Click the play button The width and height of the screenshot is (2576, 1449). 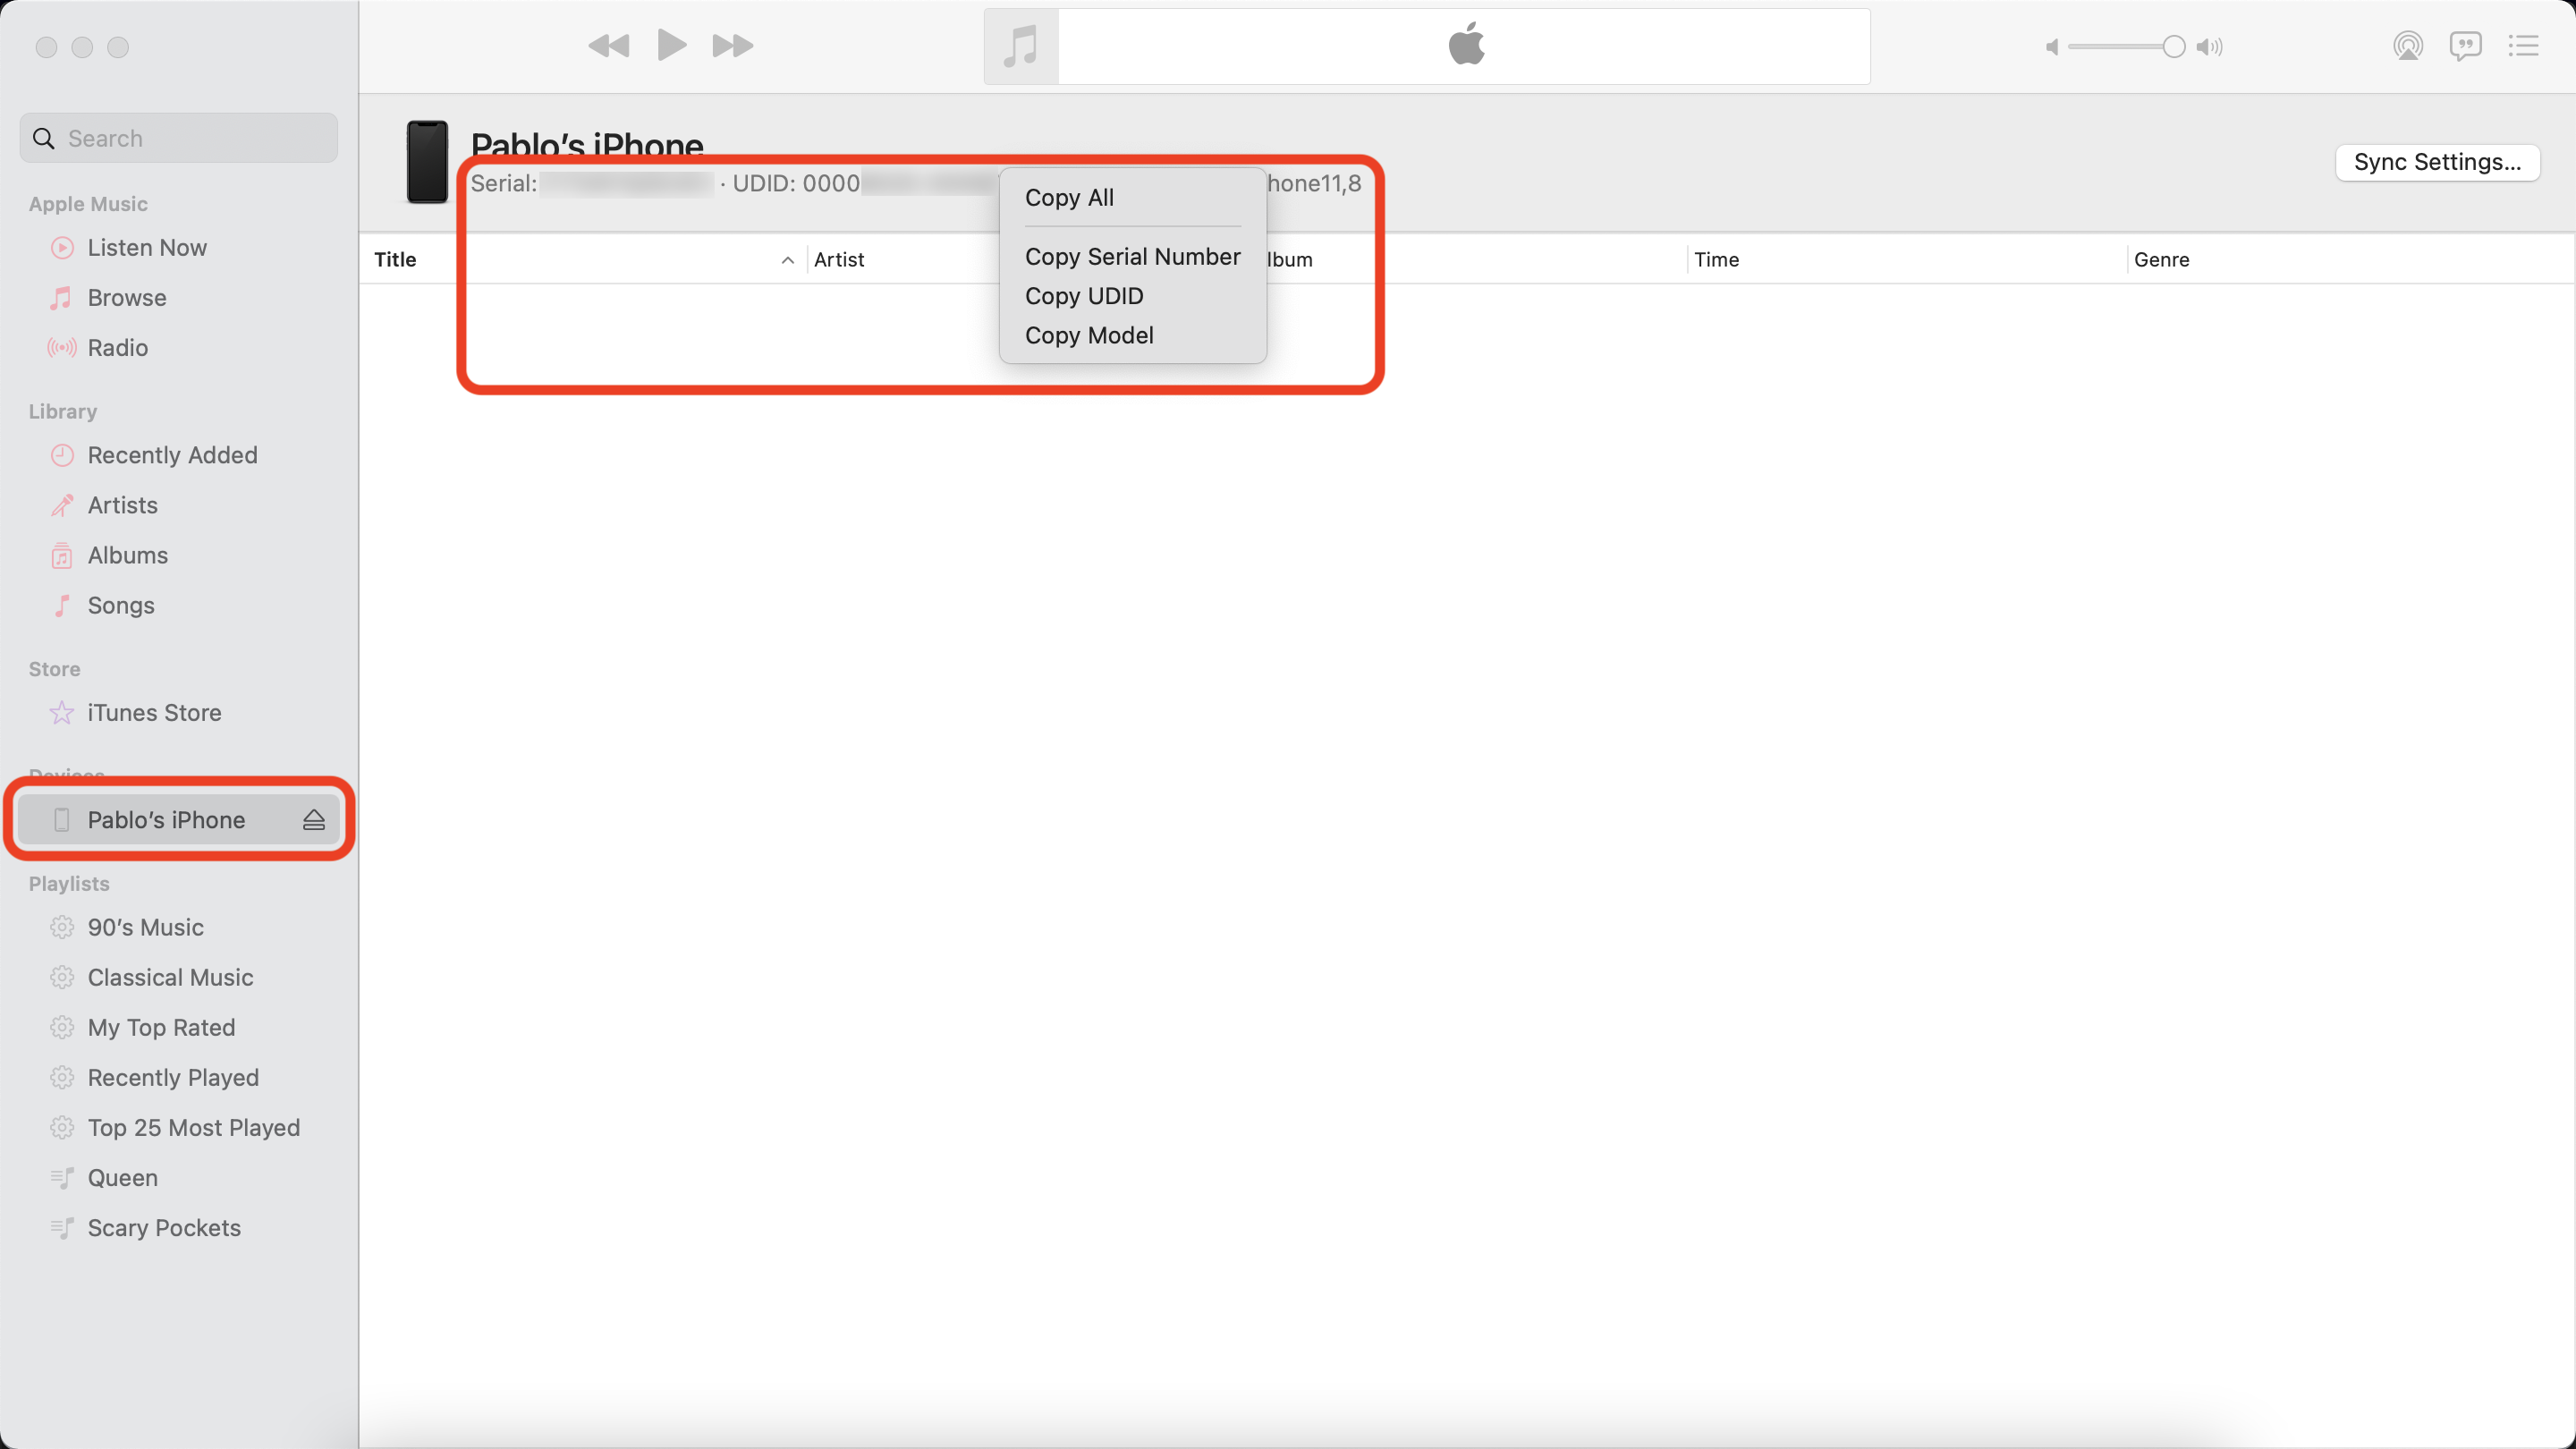[671, 46]
